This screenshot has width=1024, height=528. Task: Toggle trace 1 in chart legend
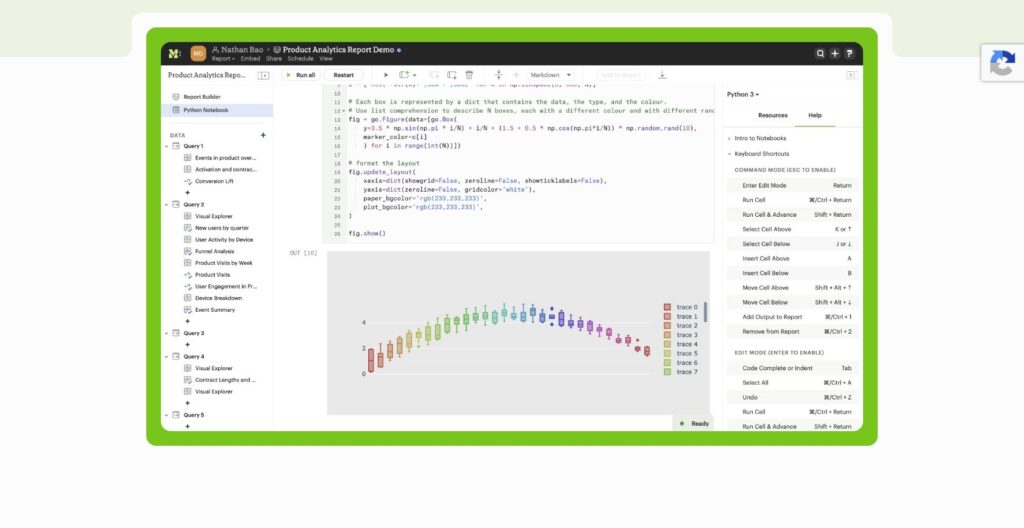[680, 316]
